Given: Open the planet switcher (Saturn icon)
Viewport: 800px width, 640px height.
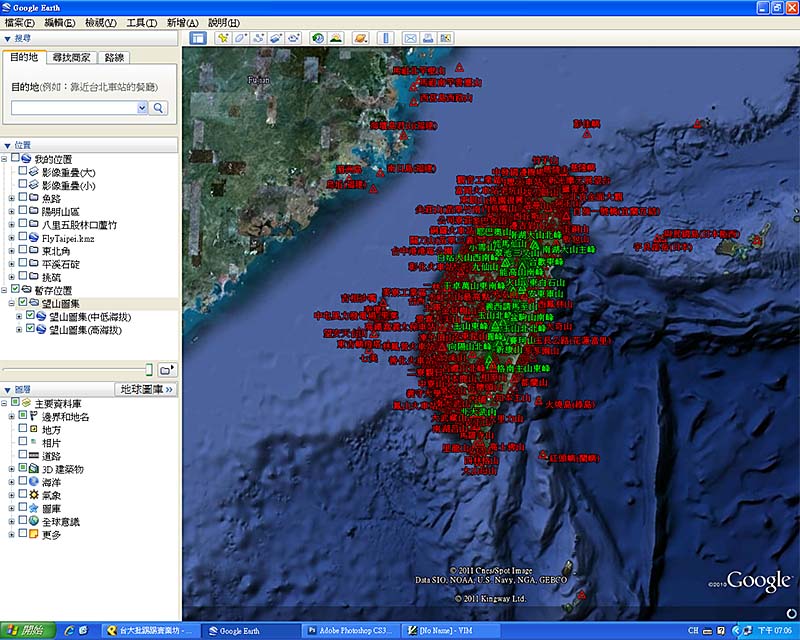Looking at the screenshot, I should (x=361, y=38).
